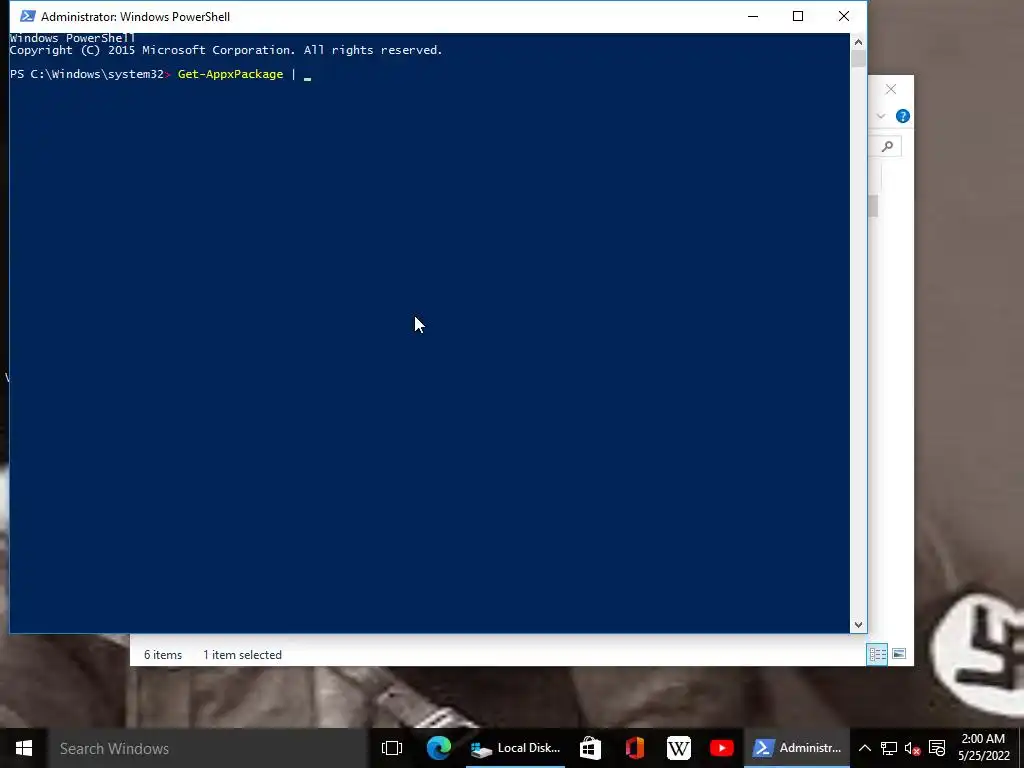Maximize the PowerShell window

tap(798, 16)
